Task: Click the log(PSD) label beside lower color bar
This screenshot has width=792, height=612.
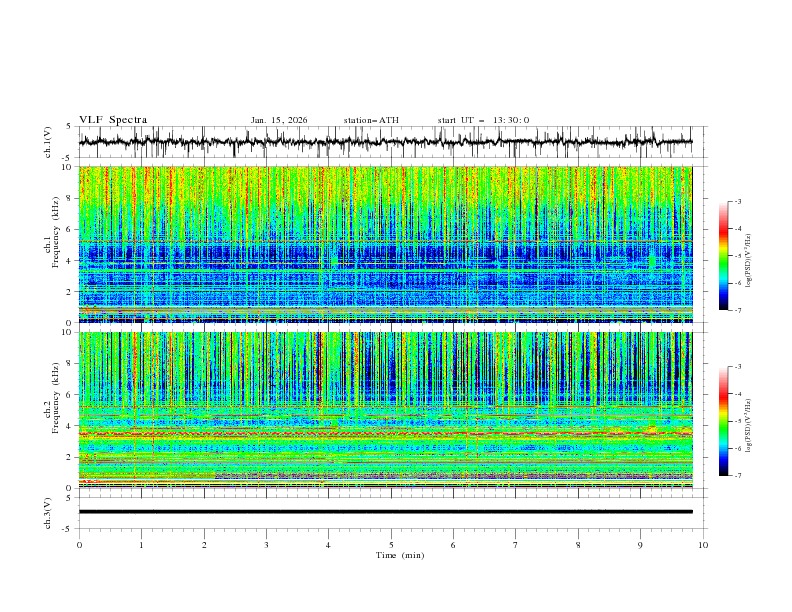Action: point(750,421)
